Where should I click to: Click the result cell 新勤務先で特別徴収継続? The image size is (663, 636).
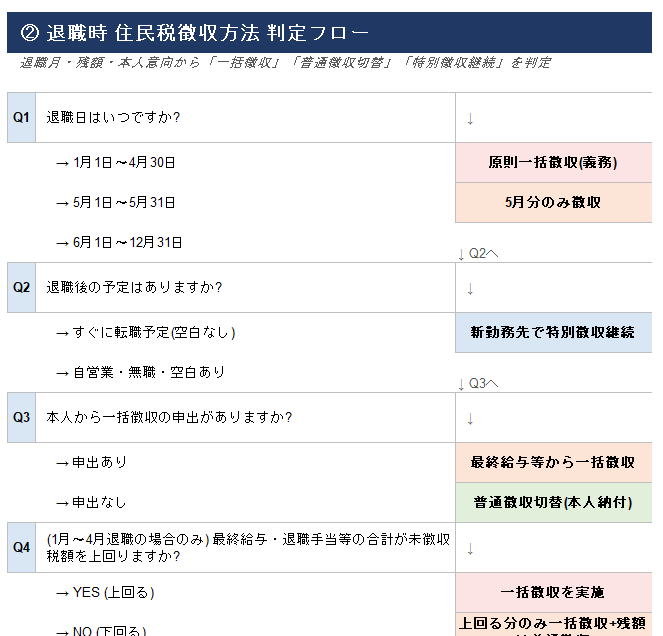553,333
